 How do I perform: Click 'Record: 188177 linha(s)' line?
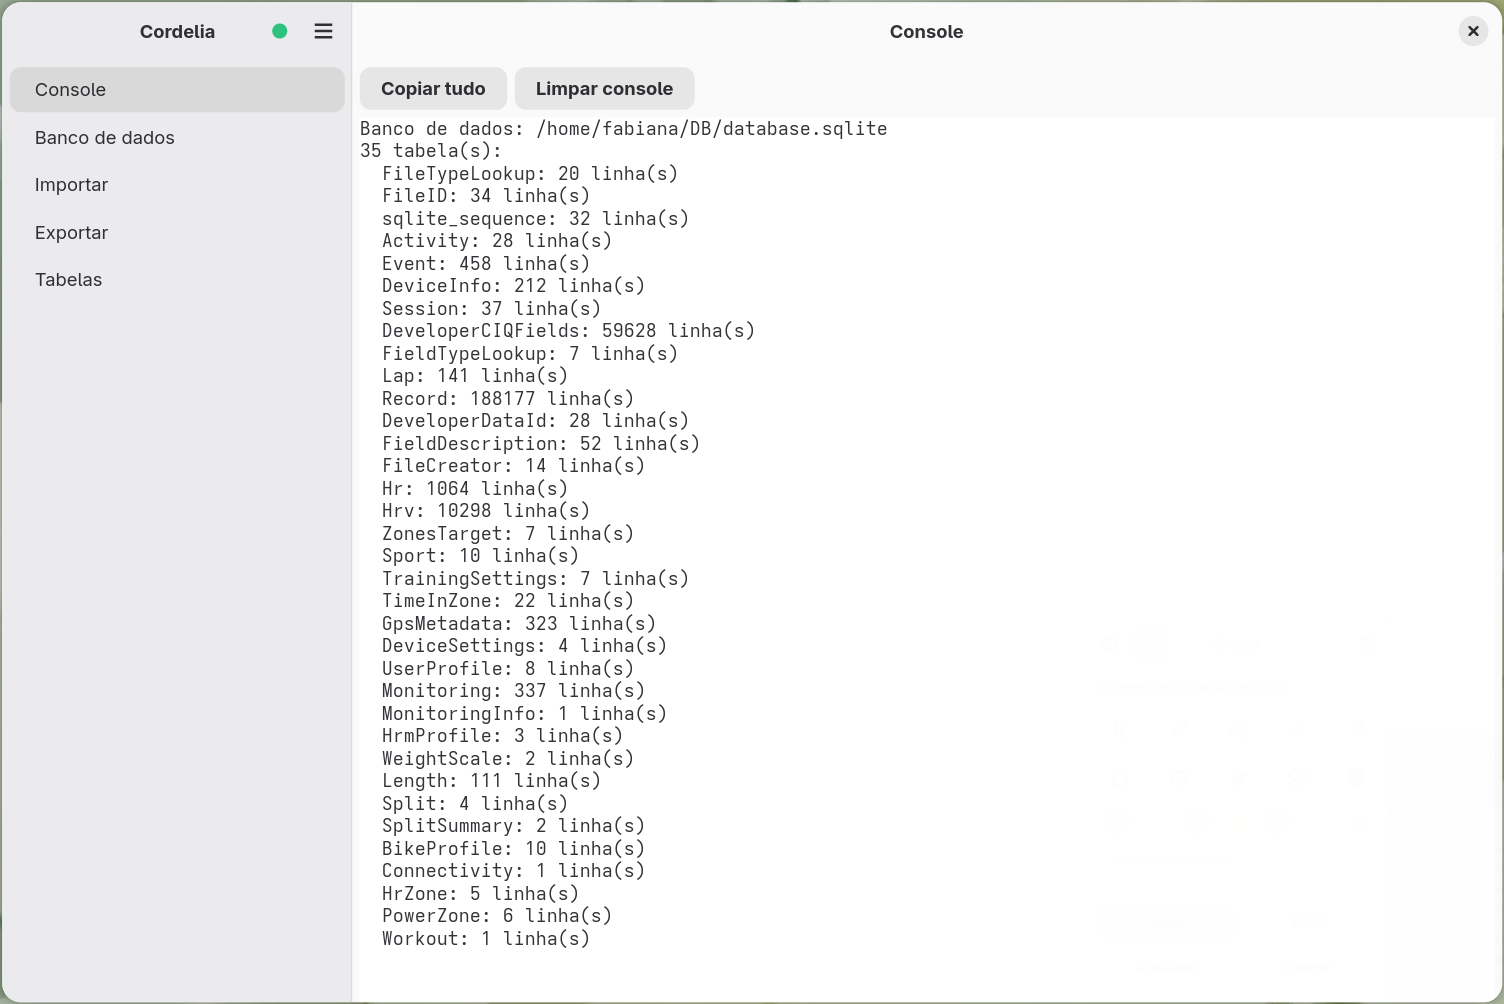pyautogui.click(x=508, y=399)
